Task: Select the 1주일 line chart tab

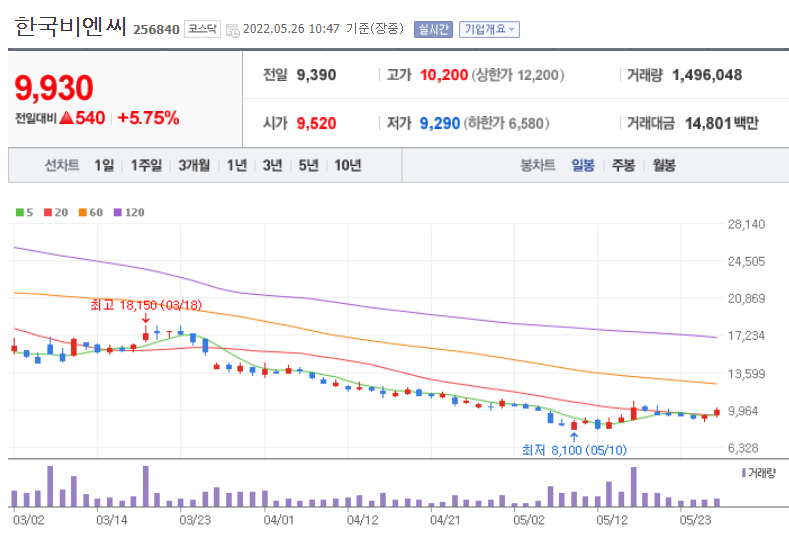Action: coord(146,165)
